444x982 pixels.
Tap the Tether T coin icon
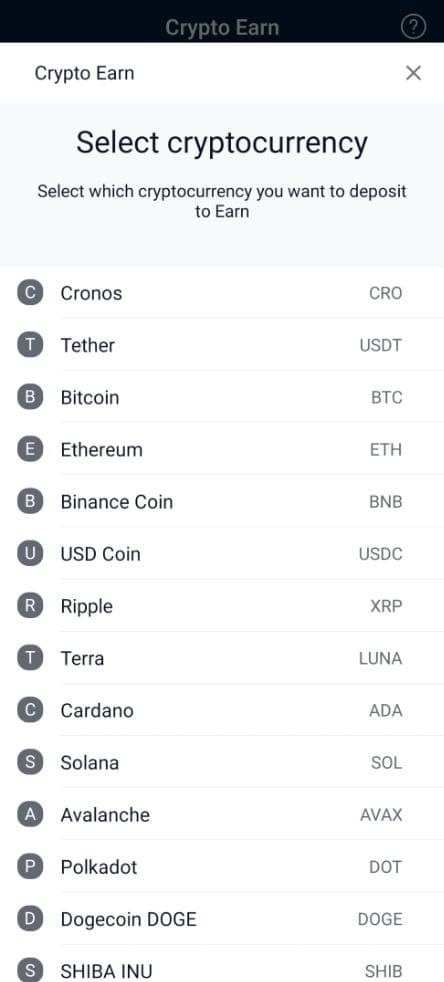[30, 344]
